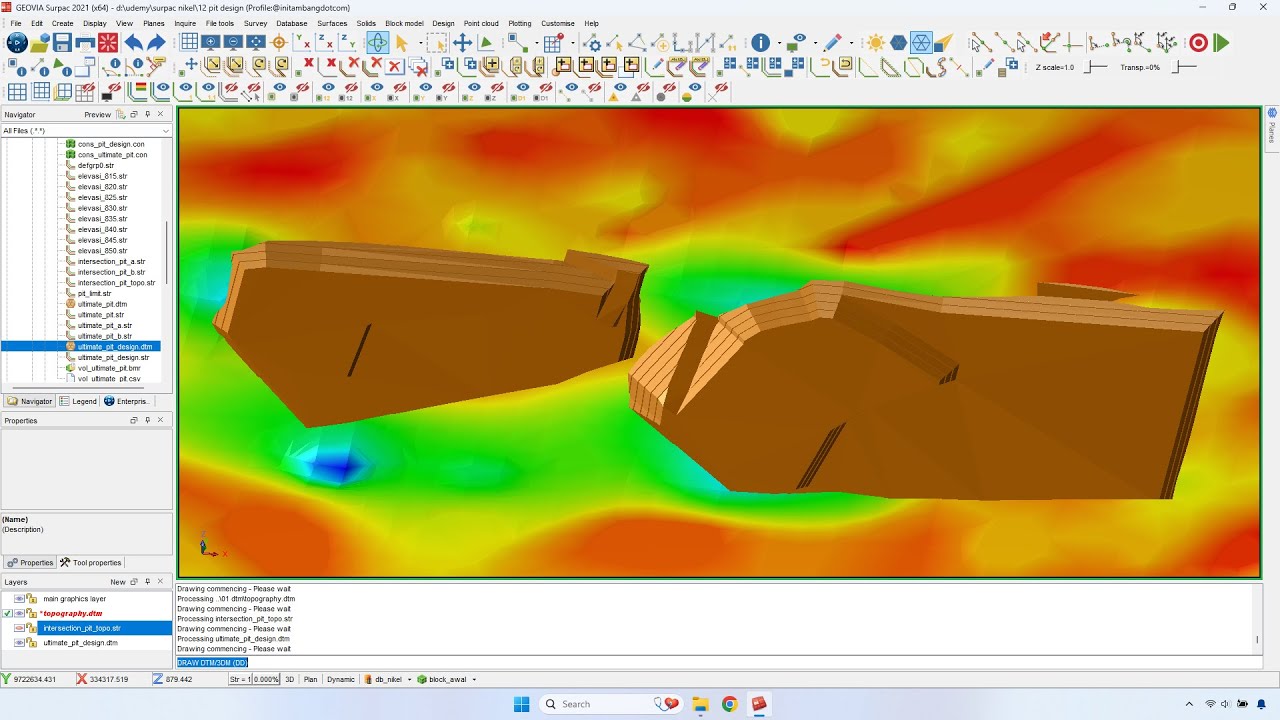This screenshot has width=1280, height=720.
Task: Switch to the Tool properties tab
Action: (90, 563)
